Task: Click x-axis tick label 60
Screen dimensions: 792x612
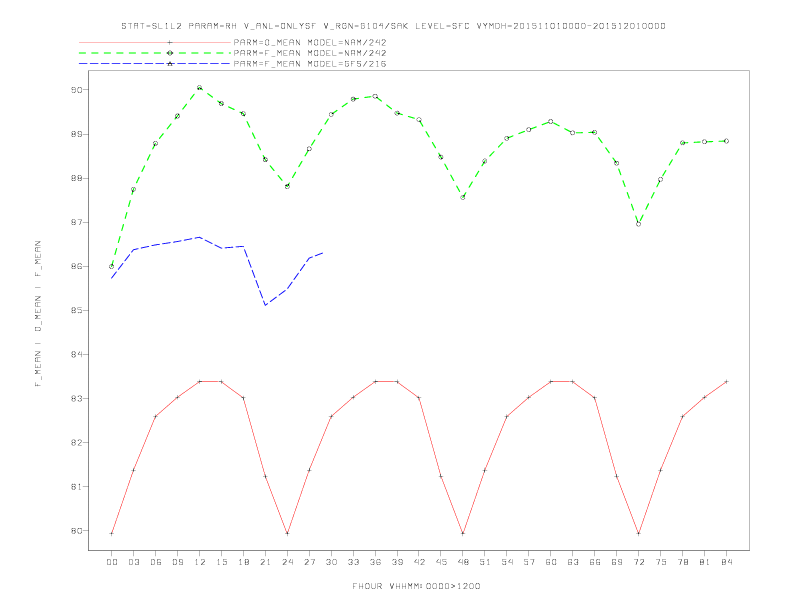Action: pos(551,562)
